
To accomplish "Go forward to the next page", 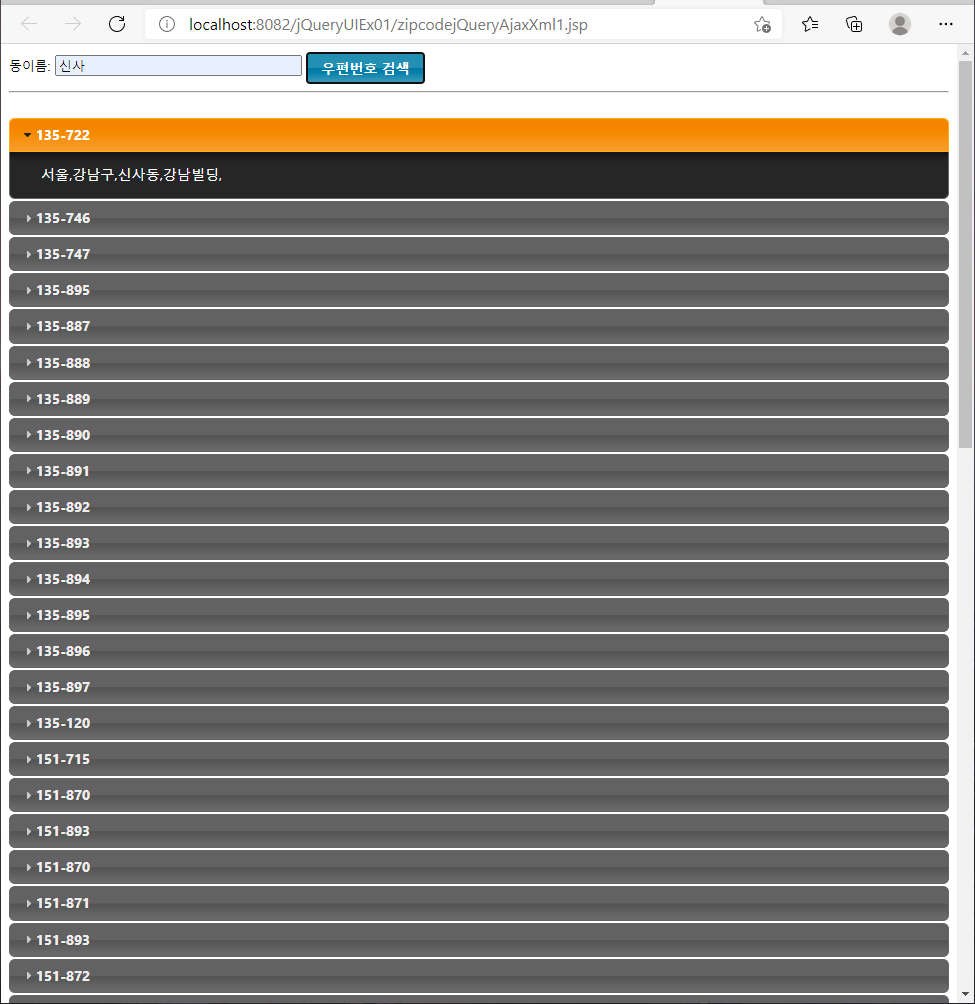I will pyautogui.click(x=73, y=24).
